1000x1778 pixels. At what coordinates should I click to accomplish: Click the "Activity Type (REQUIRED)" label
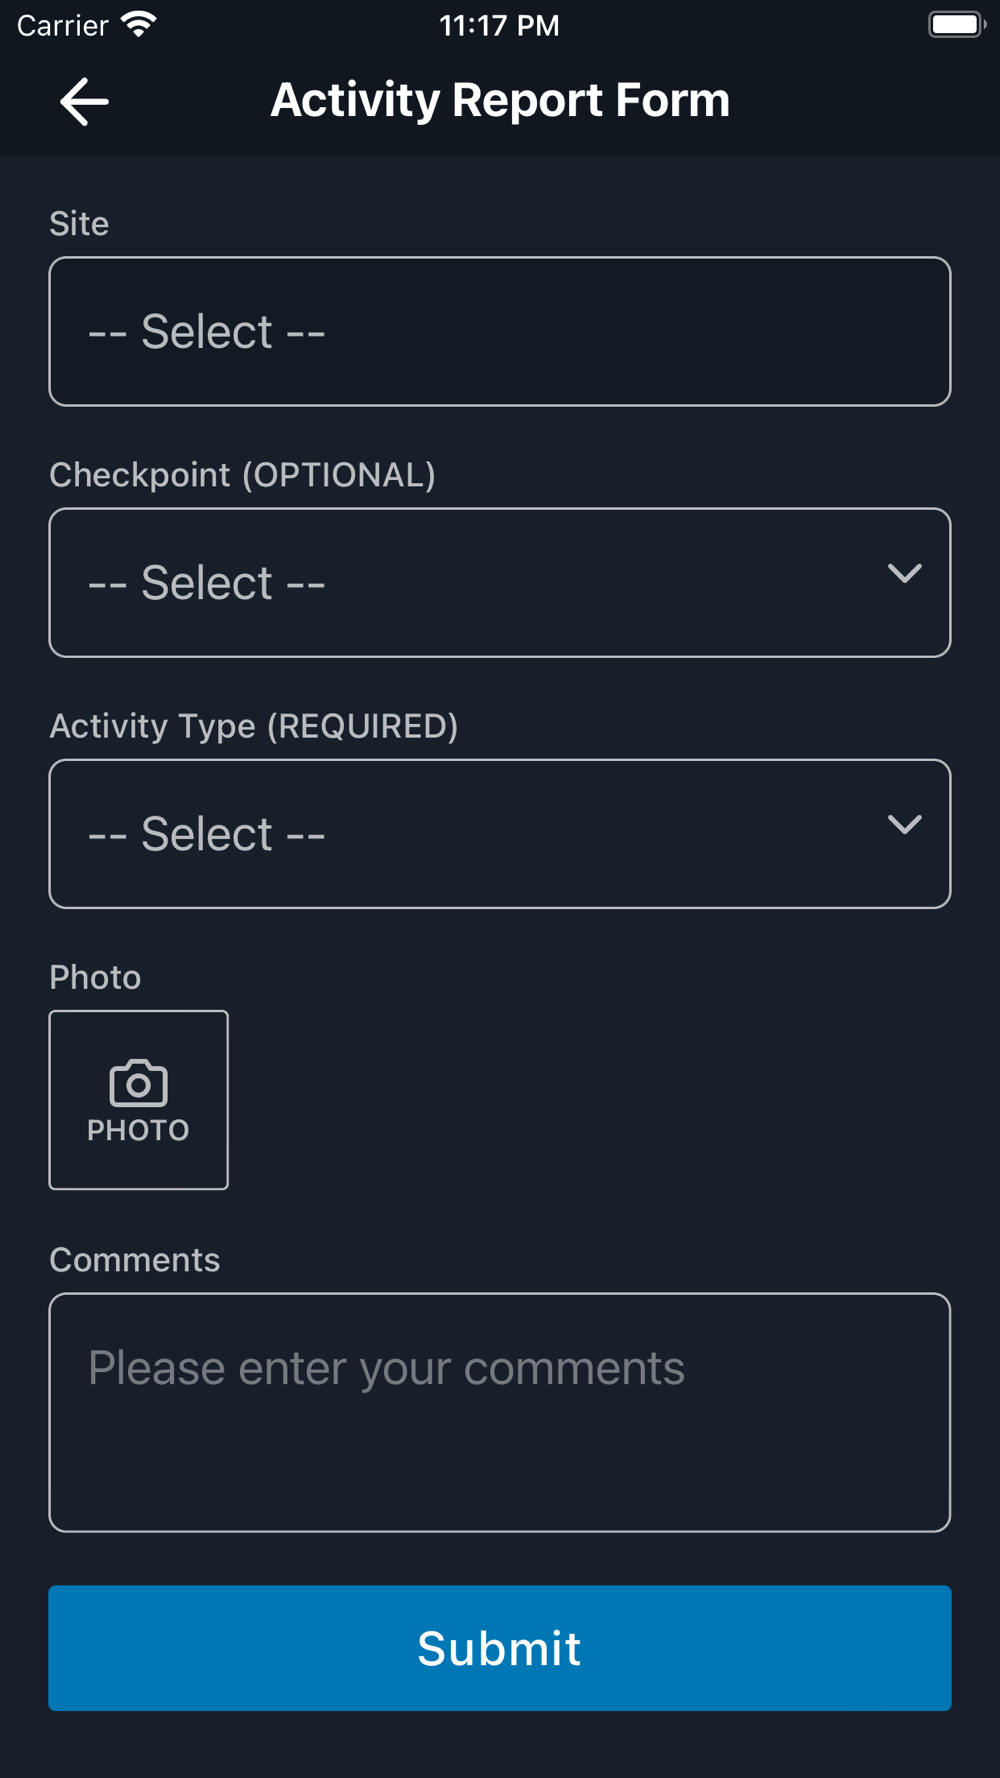point(253,726)
